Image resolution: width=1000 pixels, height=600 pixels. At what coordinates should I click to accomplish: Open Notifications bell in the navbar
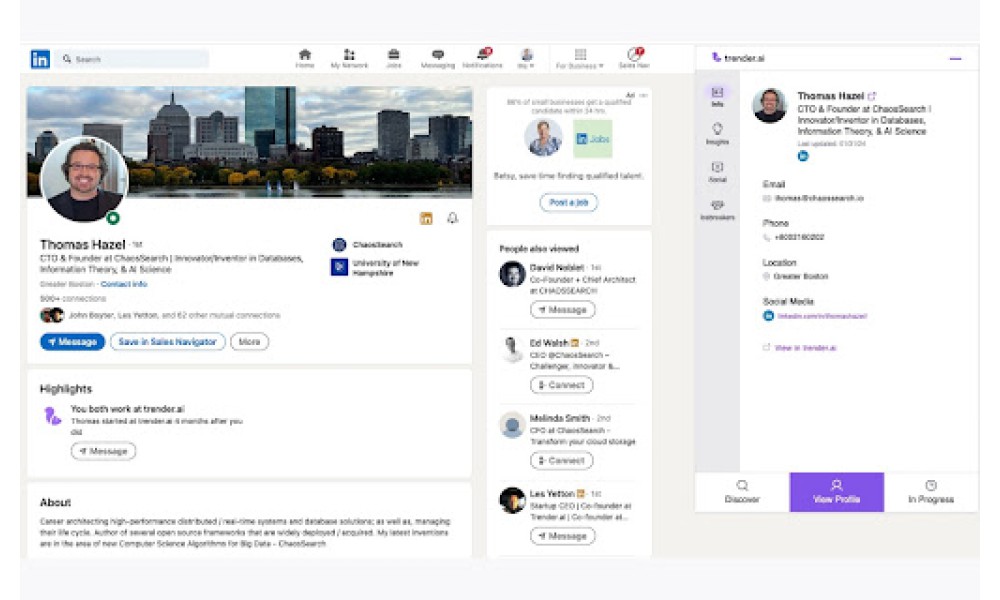[482, 59]
